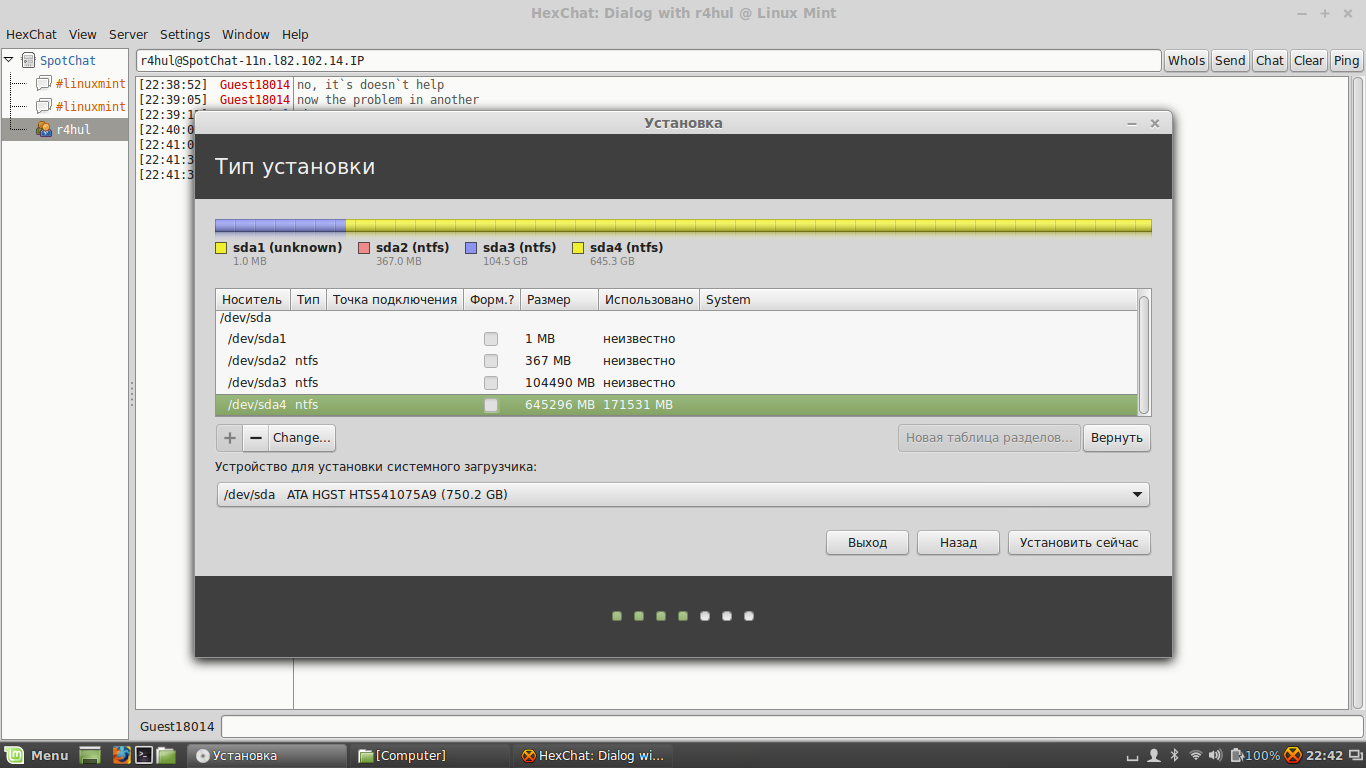Launch Firefox from the panel

click(122, 755)
